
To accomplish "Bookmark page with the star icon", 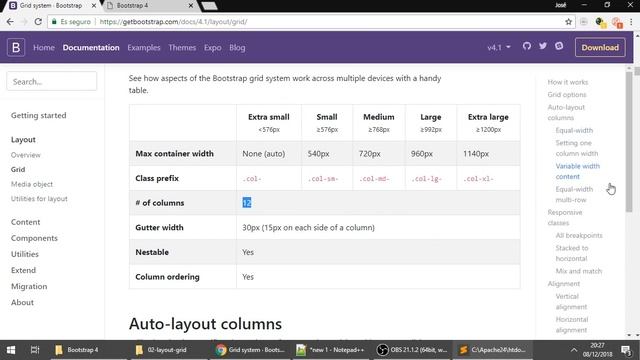I will 568,22.
